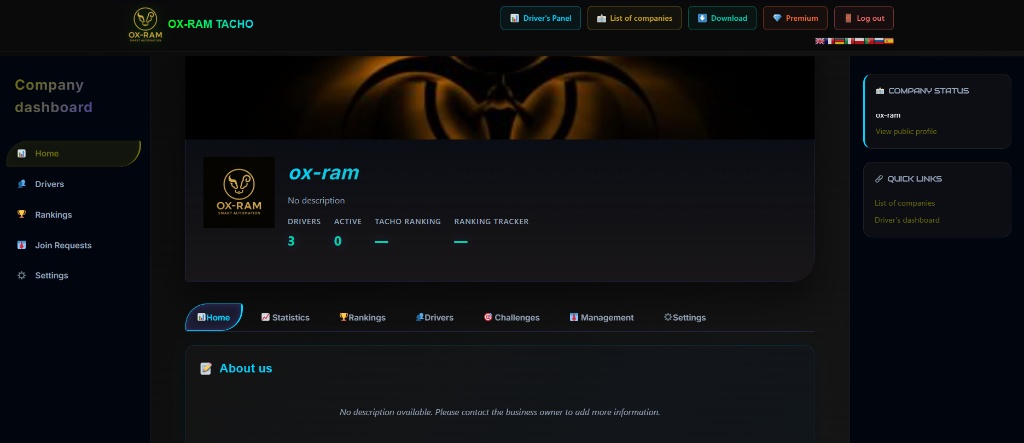Click the 'No description' text under company name
The width and height of the screenshot is (1024, 443).
[316, 201]
